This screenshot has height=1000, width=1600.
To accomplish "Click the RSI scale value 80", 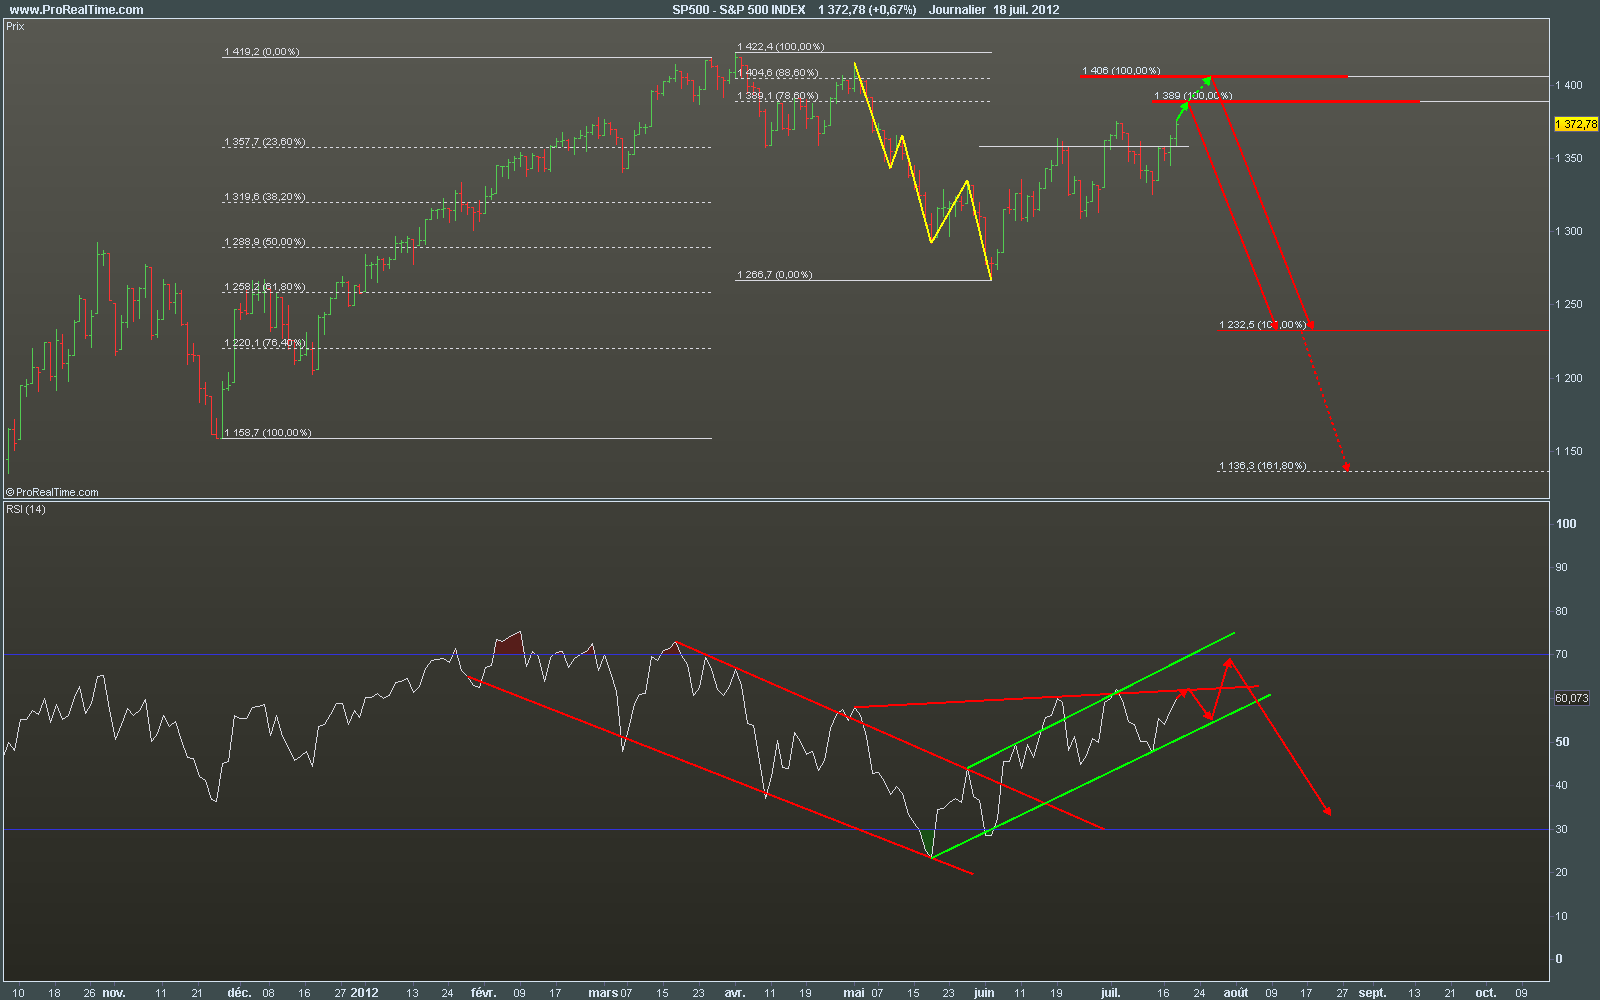I will [1562, 612].
